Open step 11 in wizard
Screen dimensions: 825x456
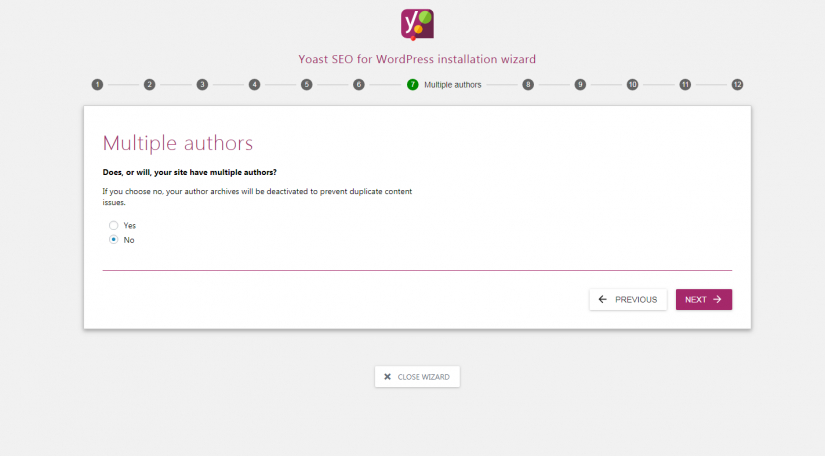pyautogui.click(x=685, y=85)
